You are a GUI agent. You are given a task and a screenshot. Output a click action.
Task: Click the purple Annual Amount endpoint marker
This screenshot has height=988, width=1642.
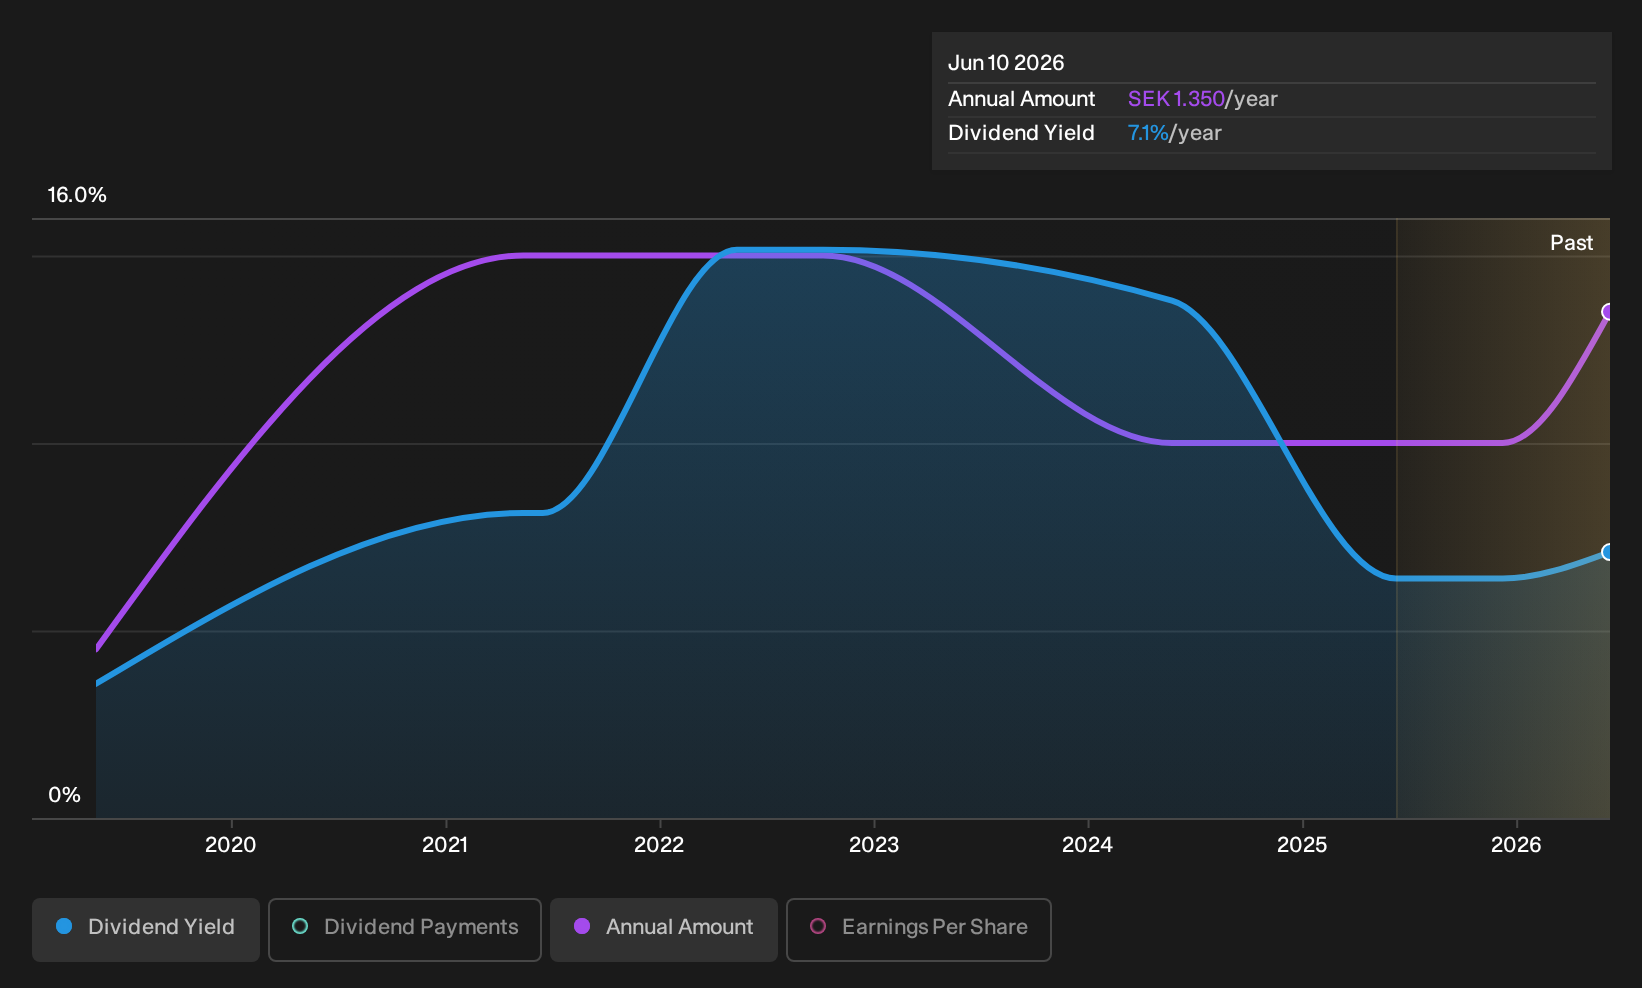click(x=1608, y=312)
